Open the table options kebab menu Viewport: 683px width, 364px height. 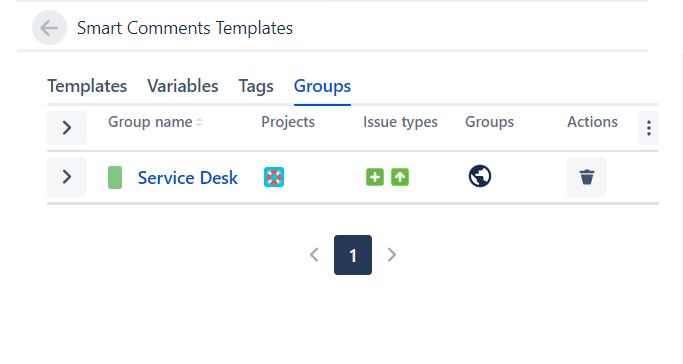pos(649,128)
